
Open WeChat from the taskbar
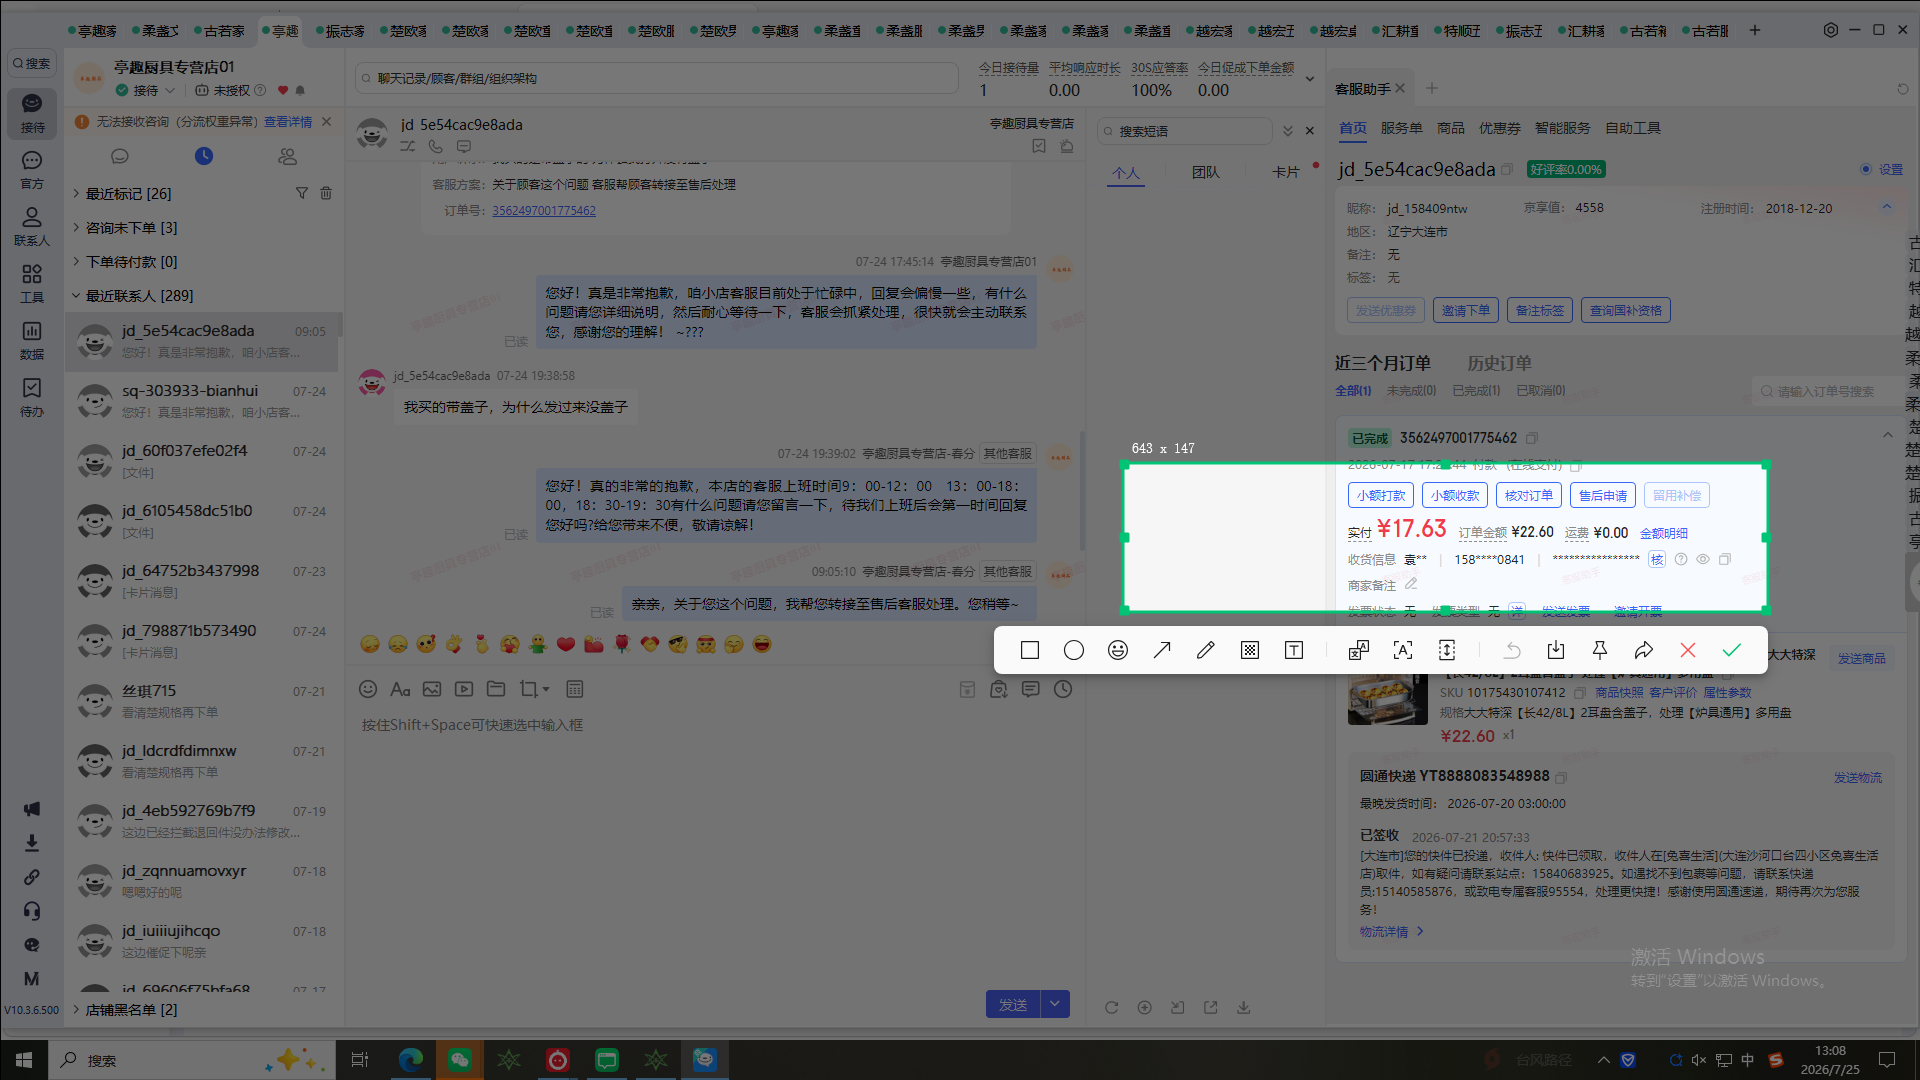click(x=460, y=1060)
